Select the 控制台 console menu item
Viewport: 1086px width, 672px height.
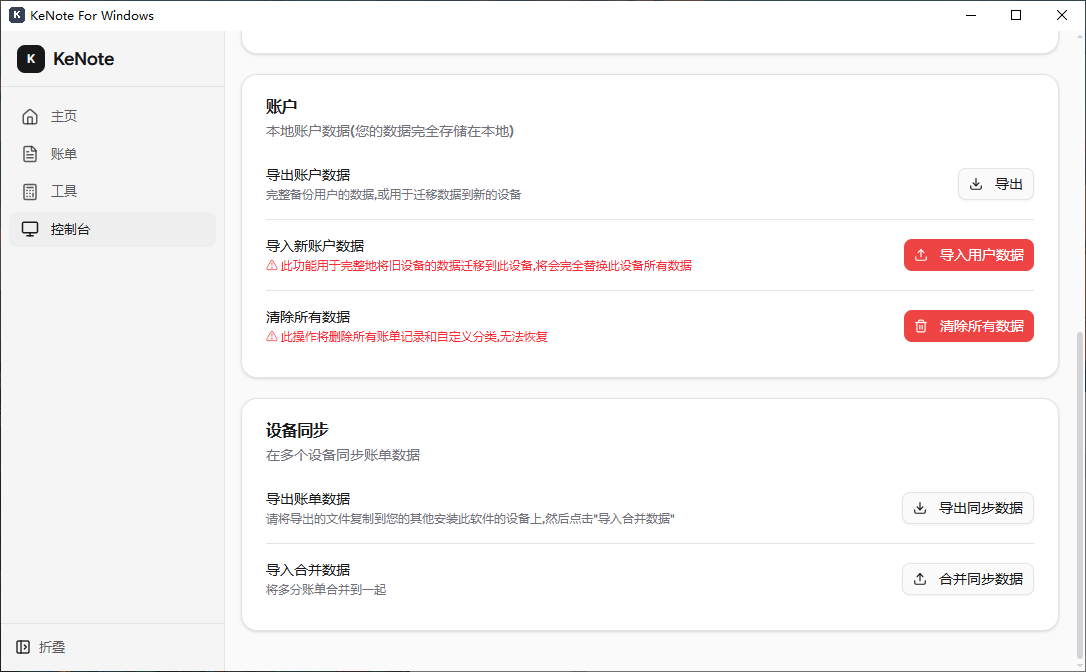pyautogui.click(x=112, y=229)
